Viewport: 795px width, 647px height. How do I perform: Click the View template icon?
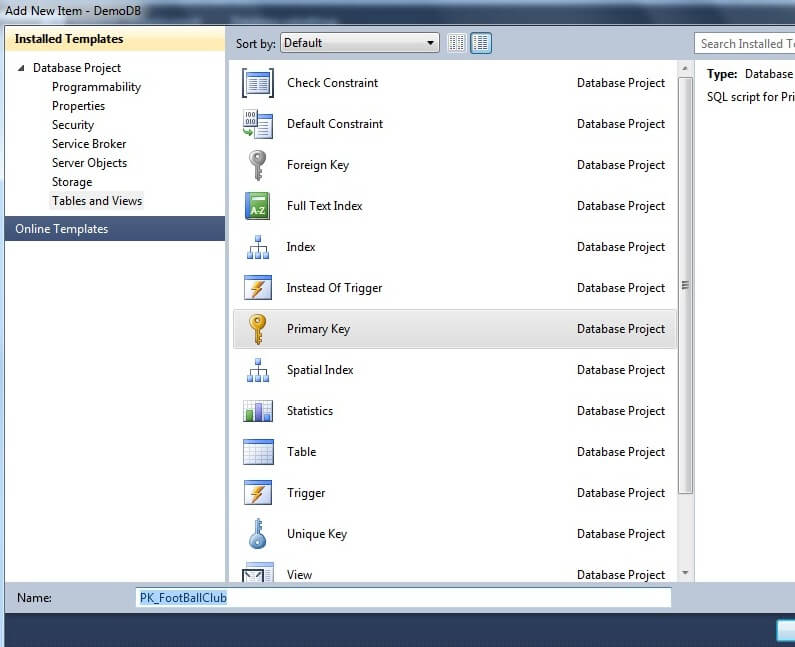(x=258, y=572)
